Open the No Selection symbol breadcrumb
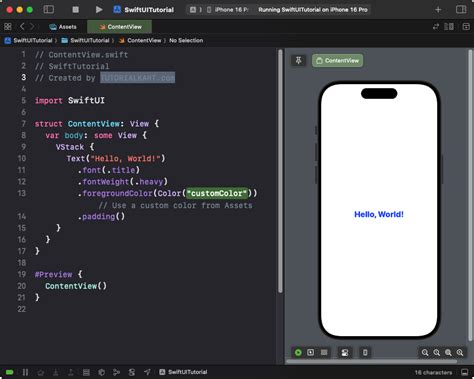 [186, 41]
